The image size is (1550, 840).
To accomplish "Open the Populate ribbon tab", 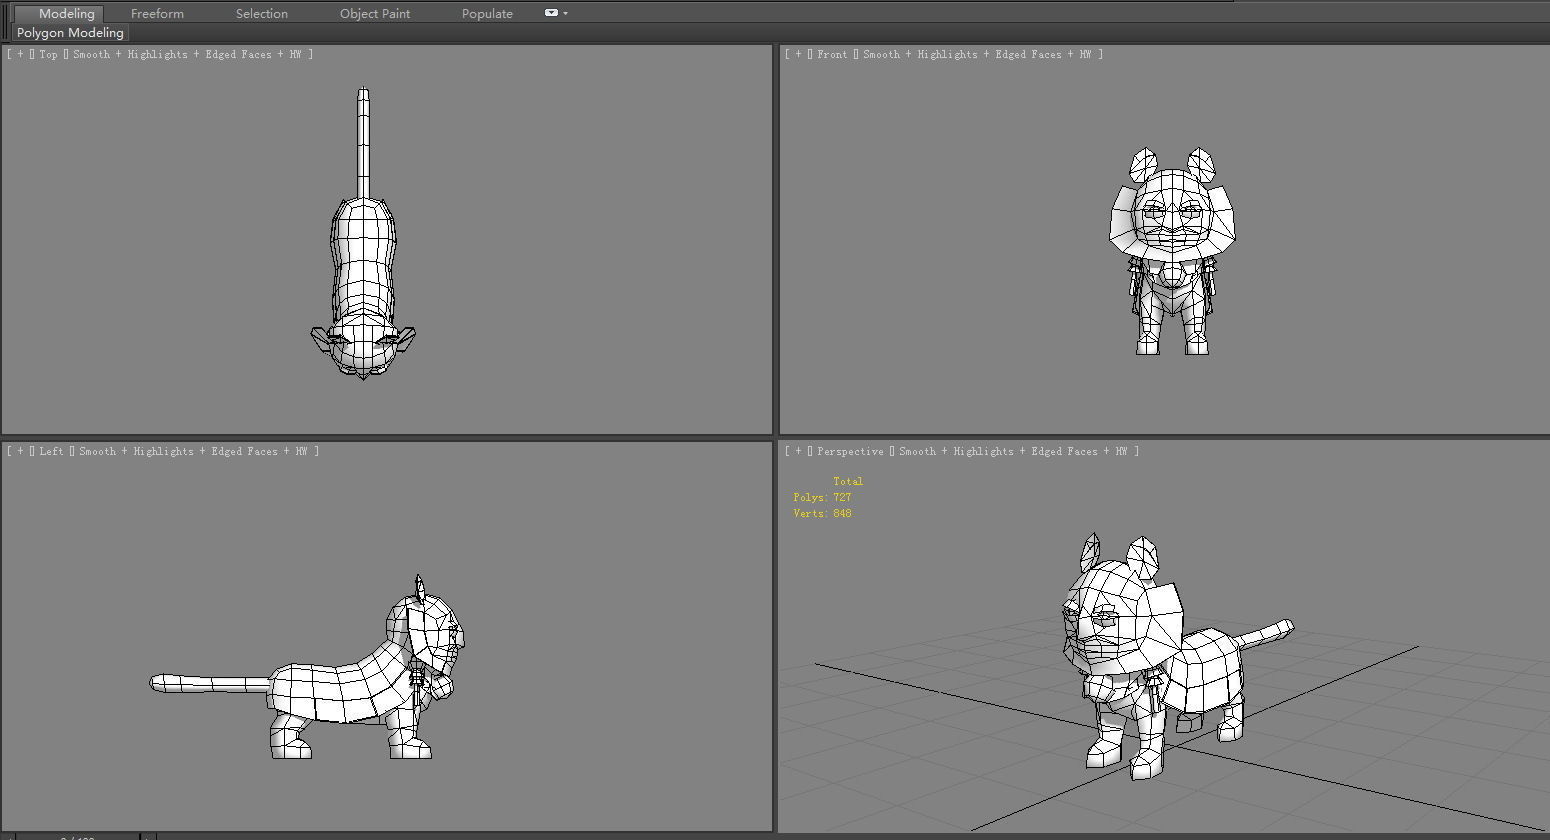I will [487, 13].
